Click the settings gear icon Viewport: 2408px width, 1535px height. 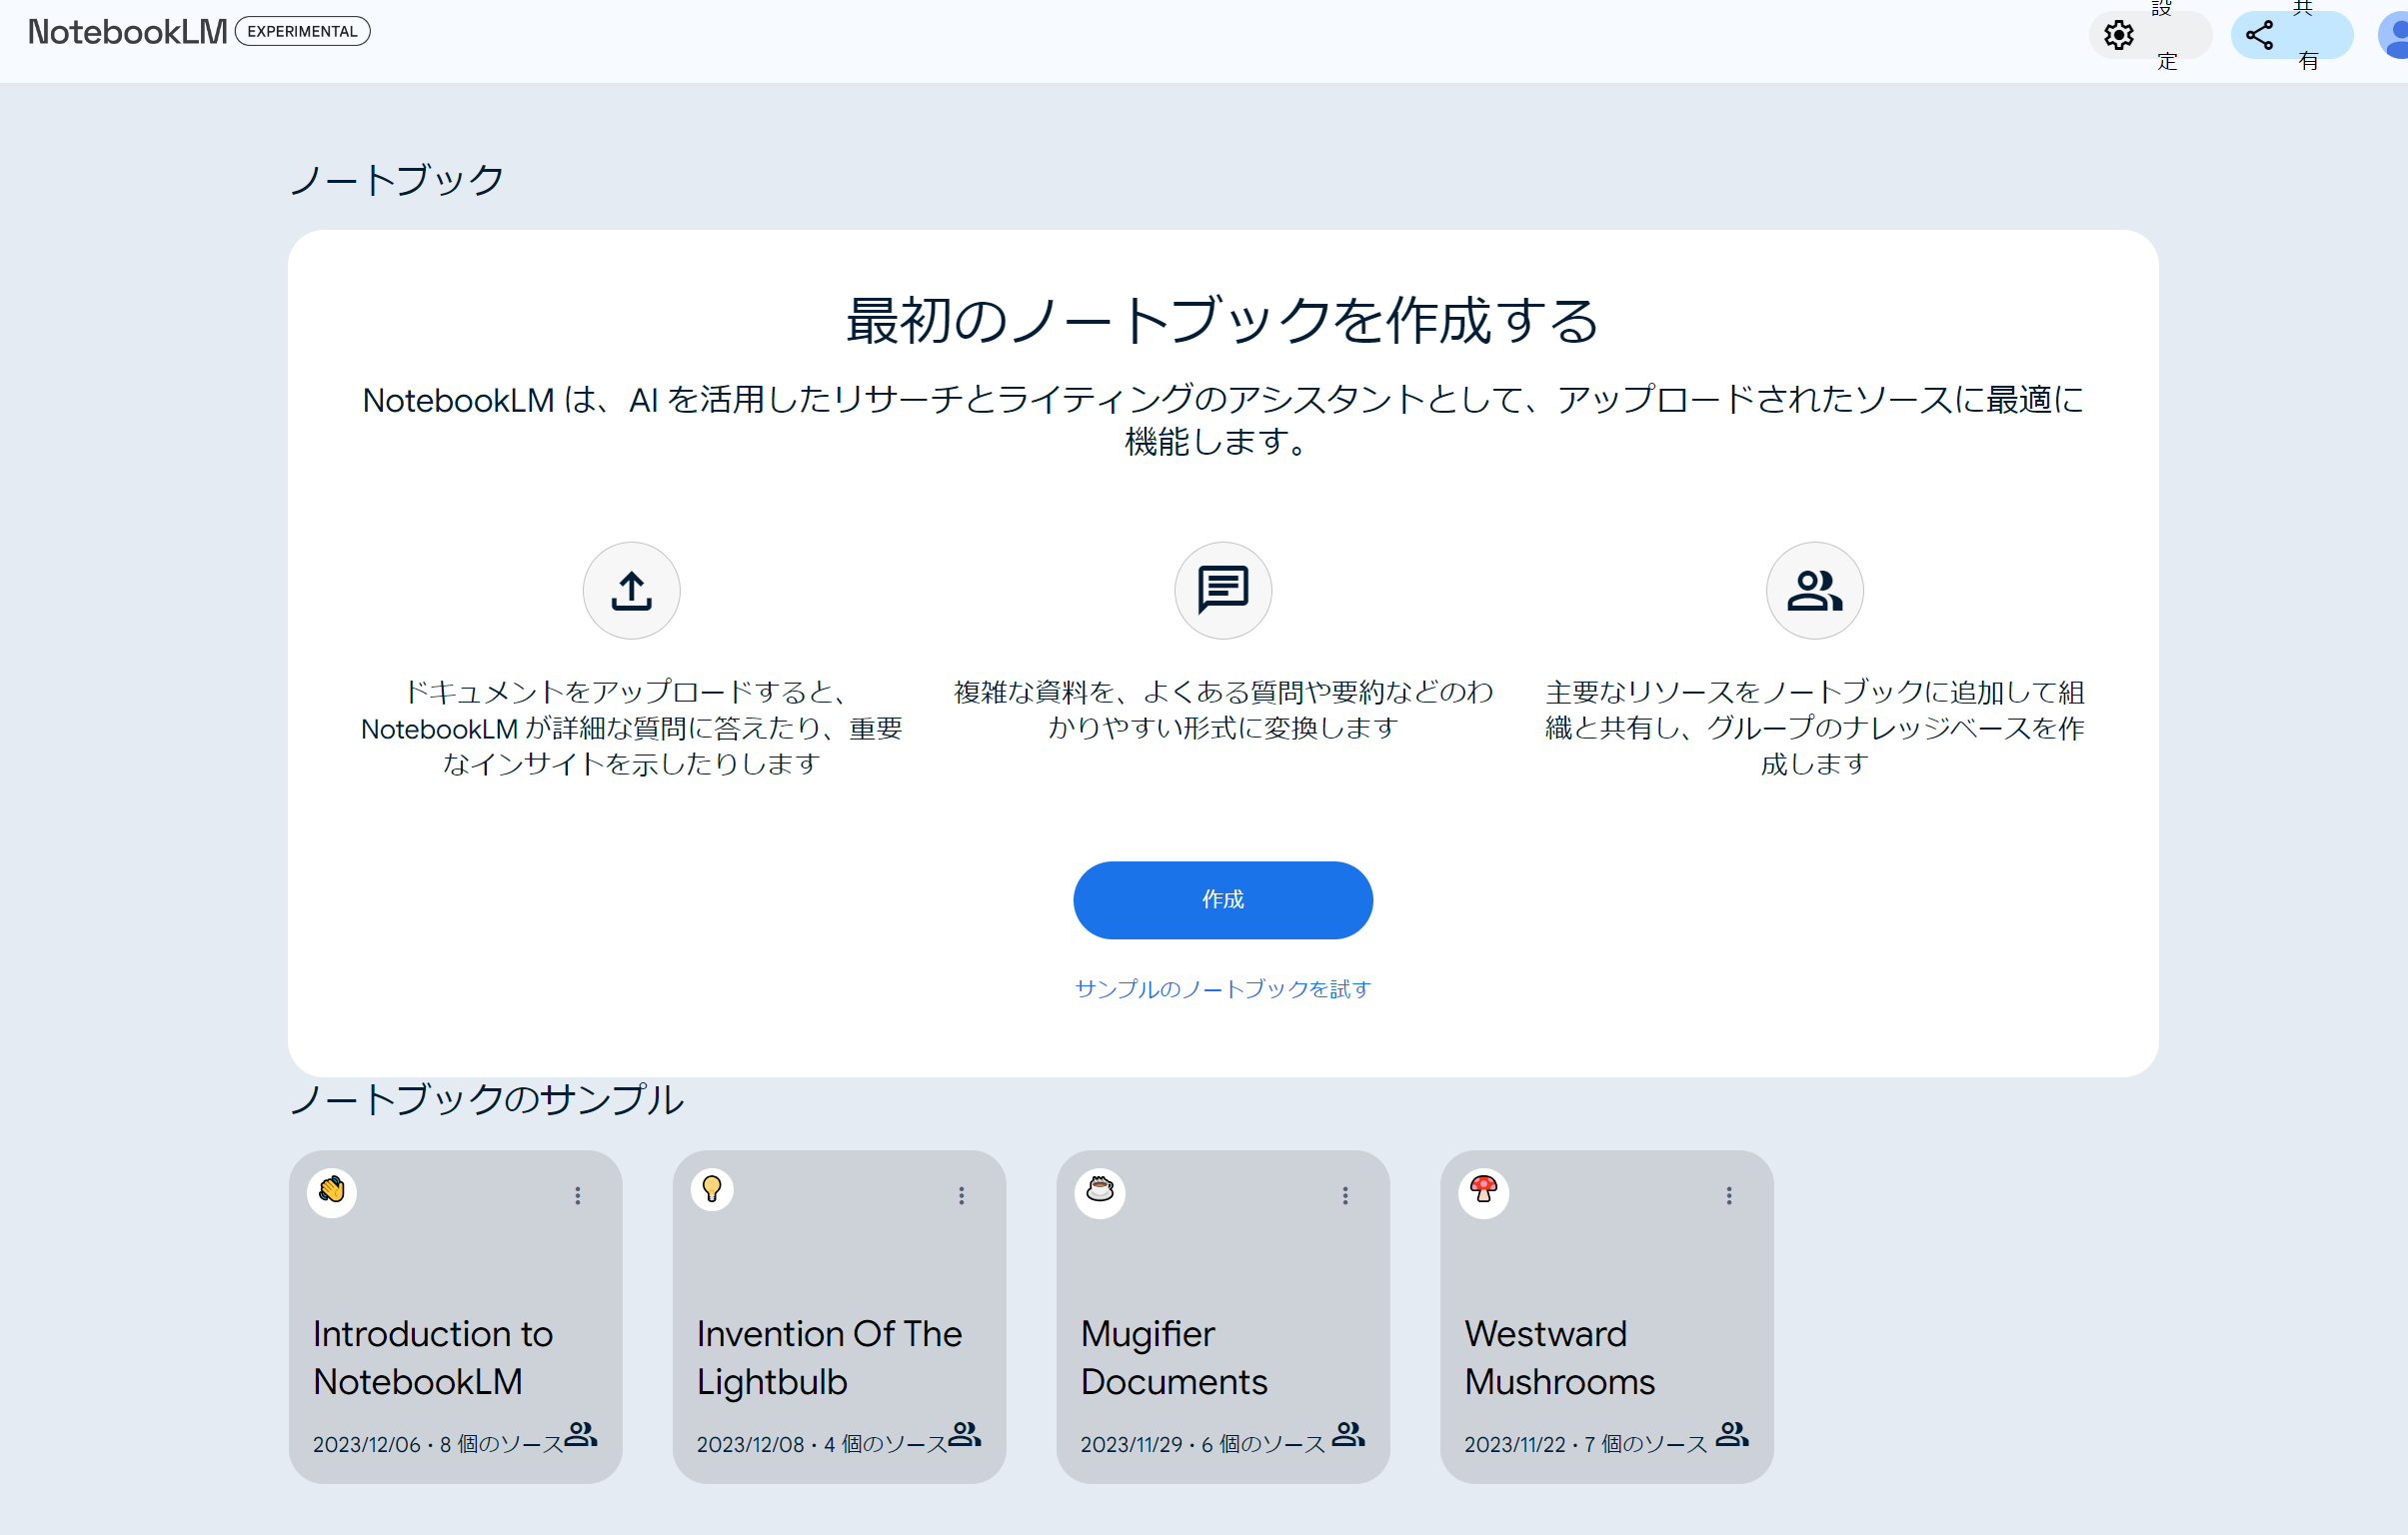(2118, 36)
